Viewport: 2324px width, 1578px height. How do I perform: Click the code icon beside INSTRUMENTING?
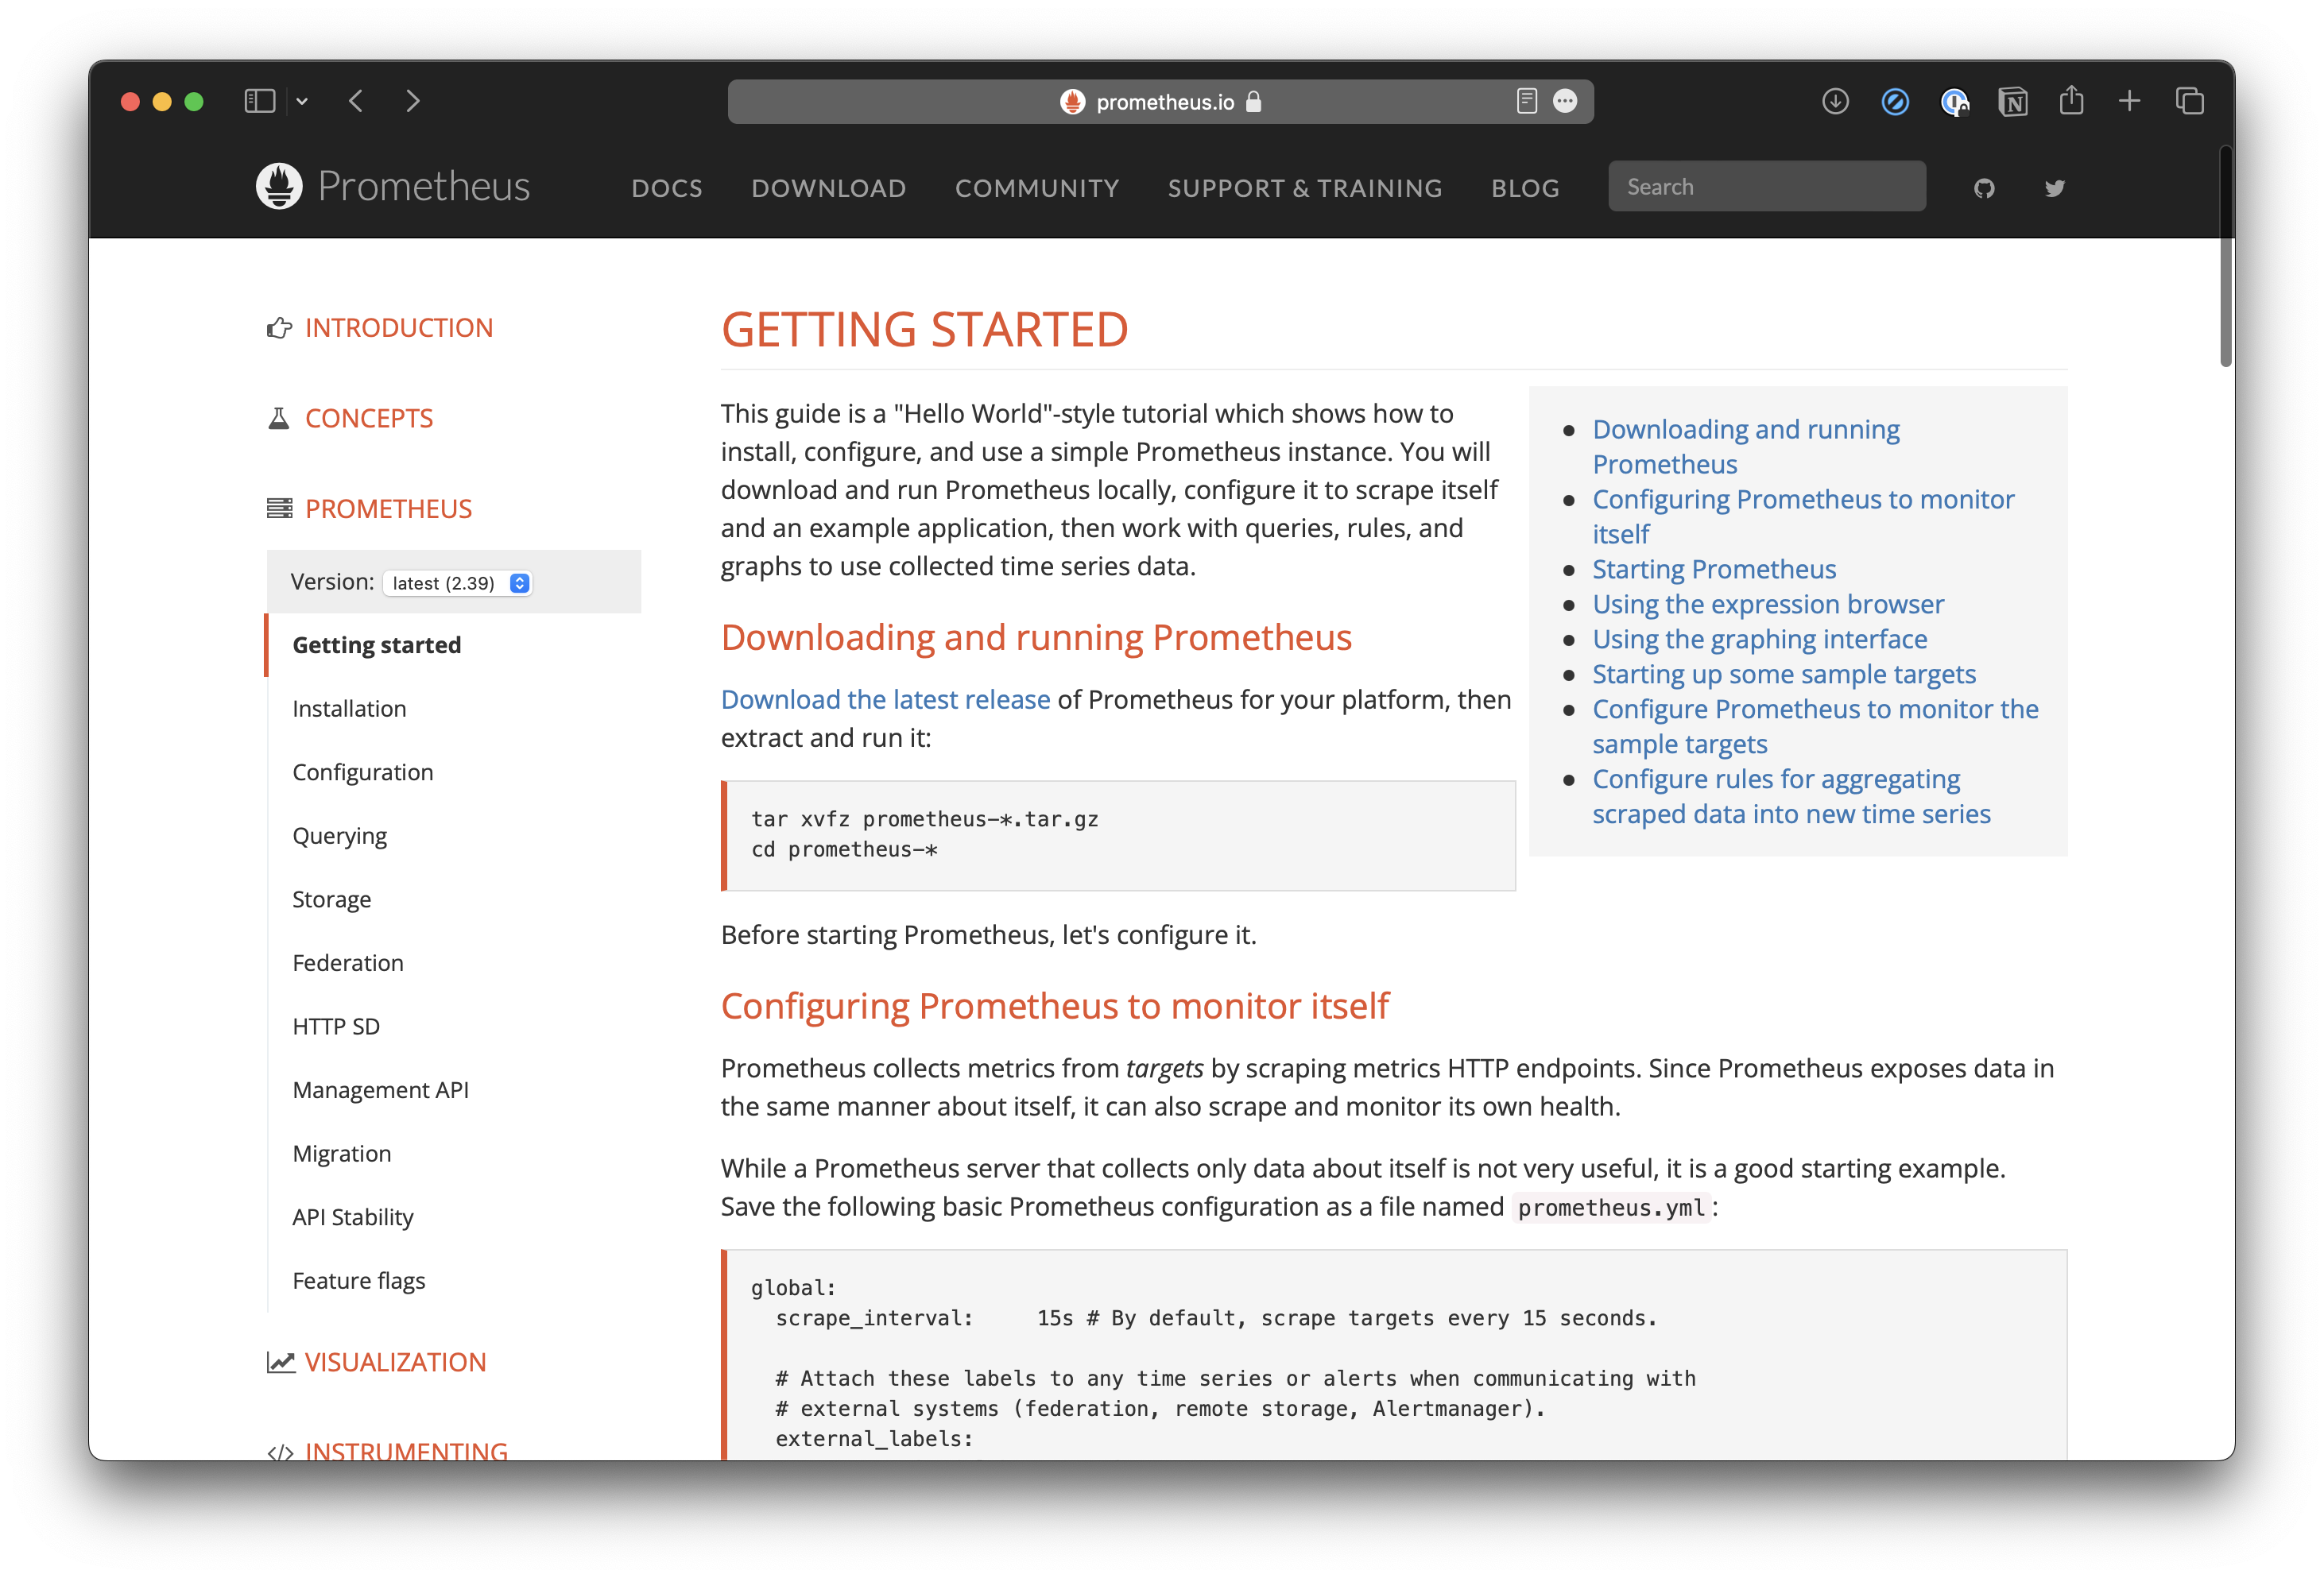pos(279,1452)
